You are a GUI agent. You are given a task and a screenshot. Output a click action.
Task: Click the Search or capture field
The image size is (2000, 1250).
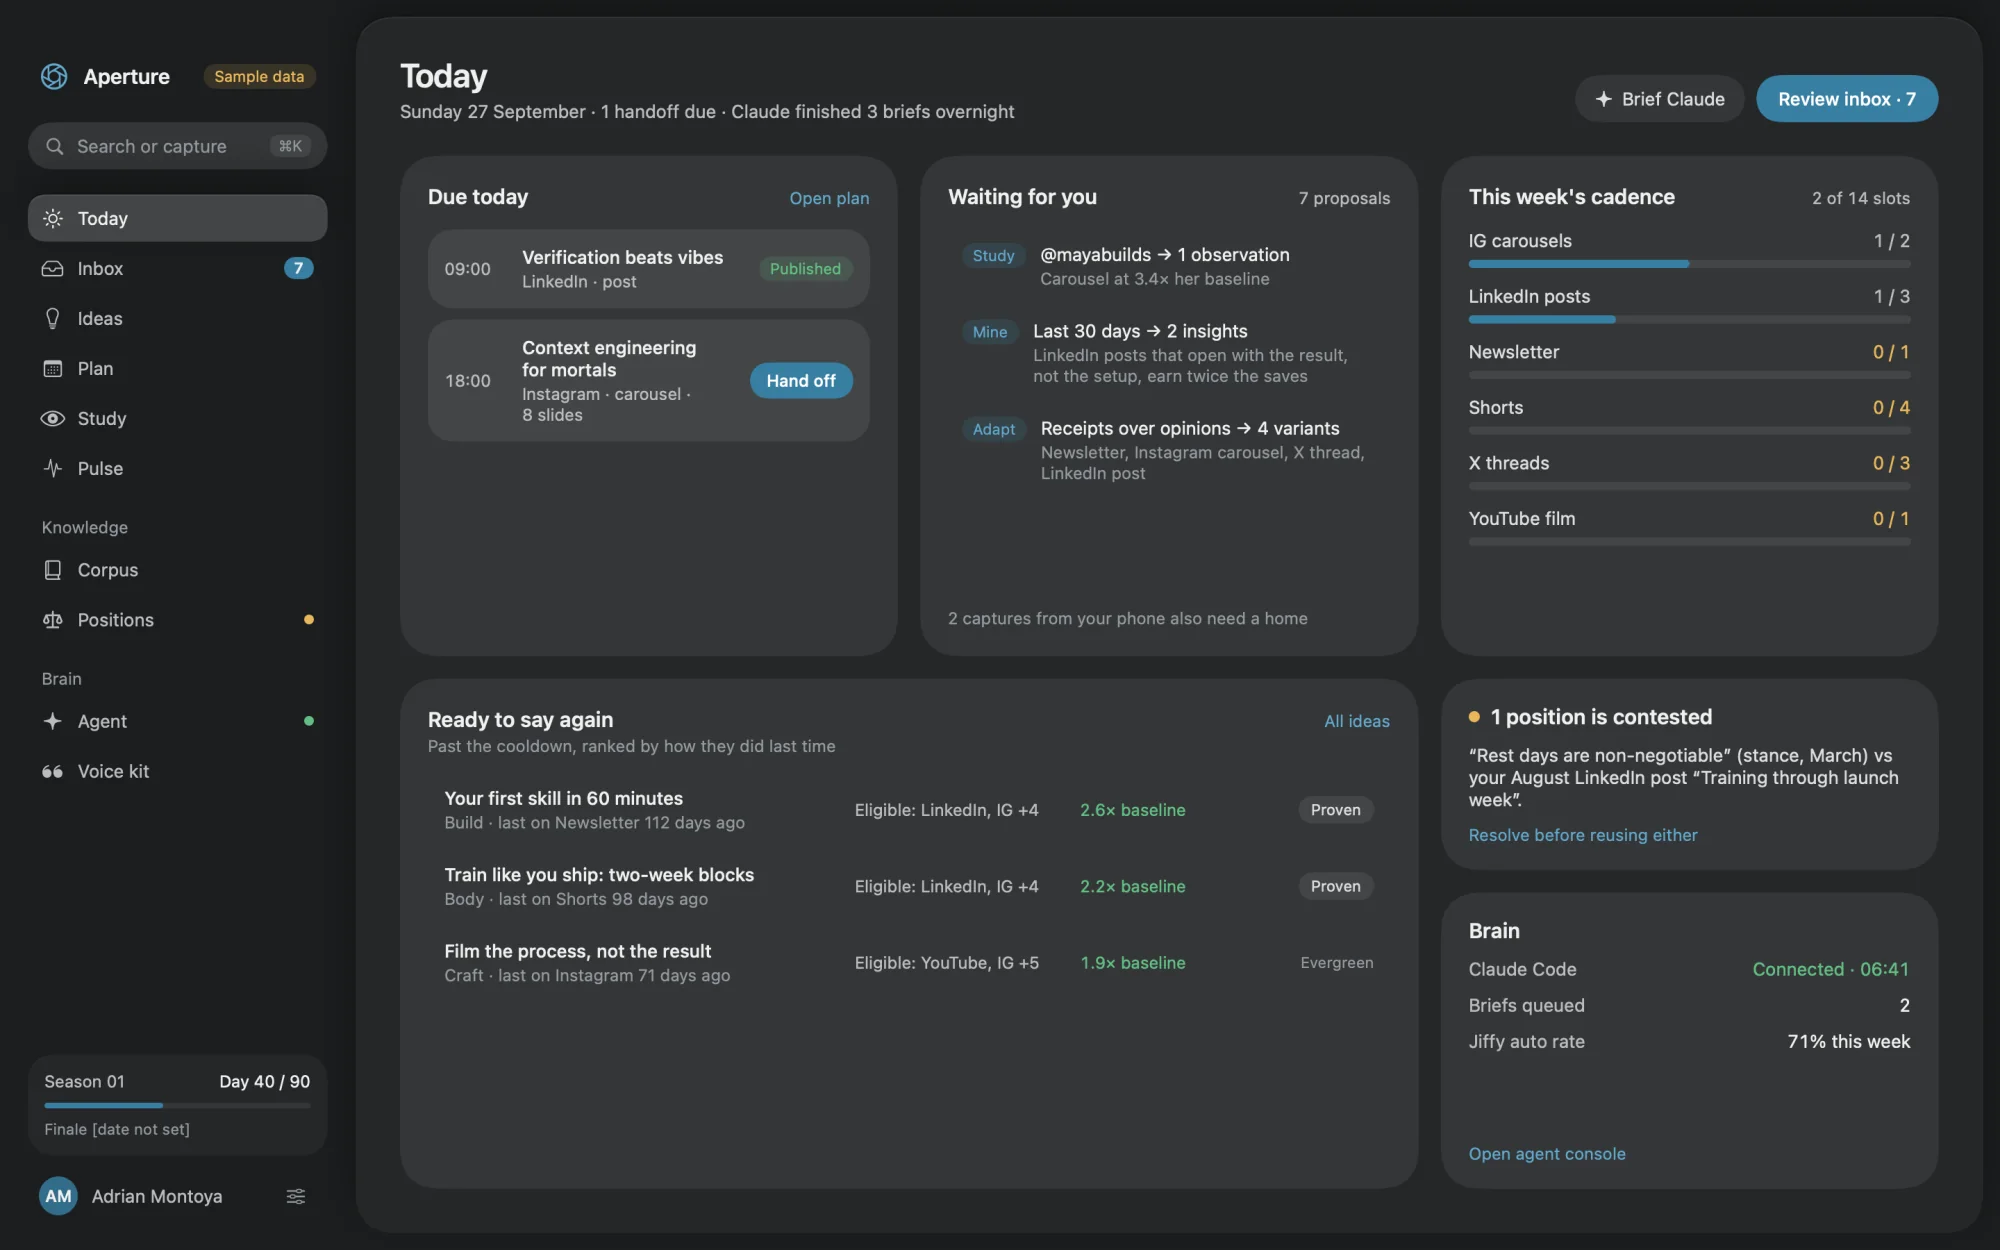click(177, 146)
